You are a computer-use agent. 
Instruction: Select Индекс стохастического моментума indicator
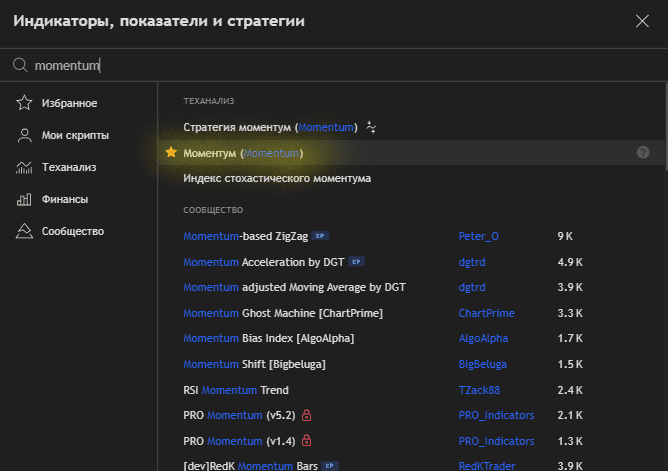pos(277,178)
